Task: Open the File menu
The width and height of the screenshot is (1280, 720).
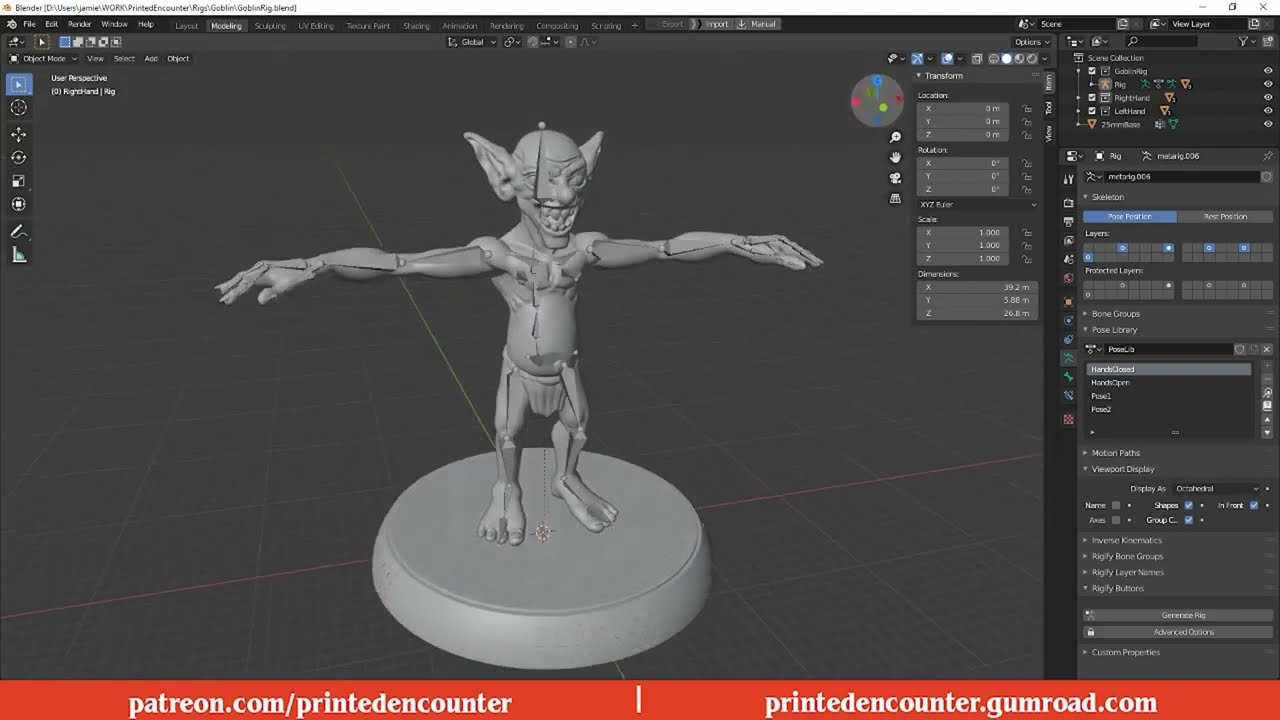Action: pyautogui.click(x=29, y=24)
